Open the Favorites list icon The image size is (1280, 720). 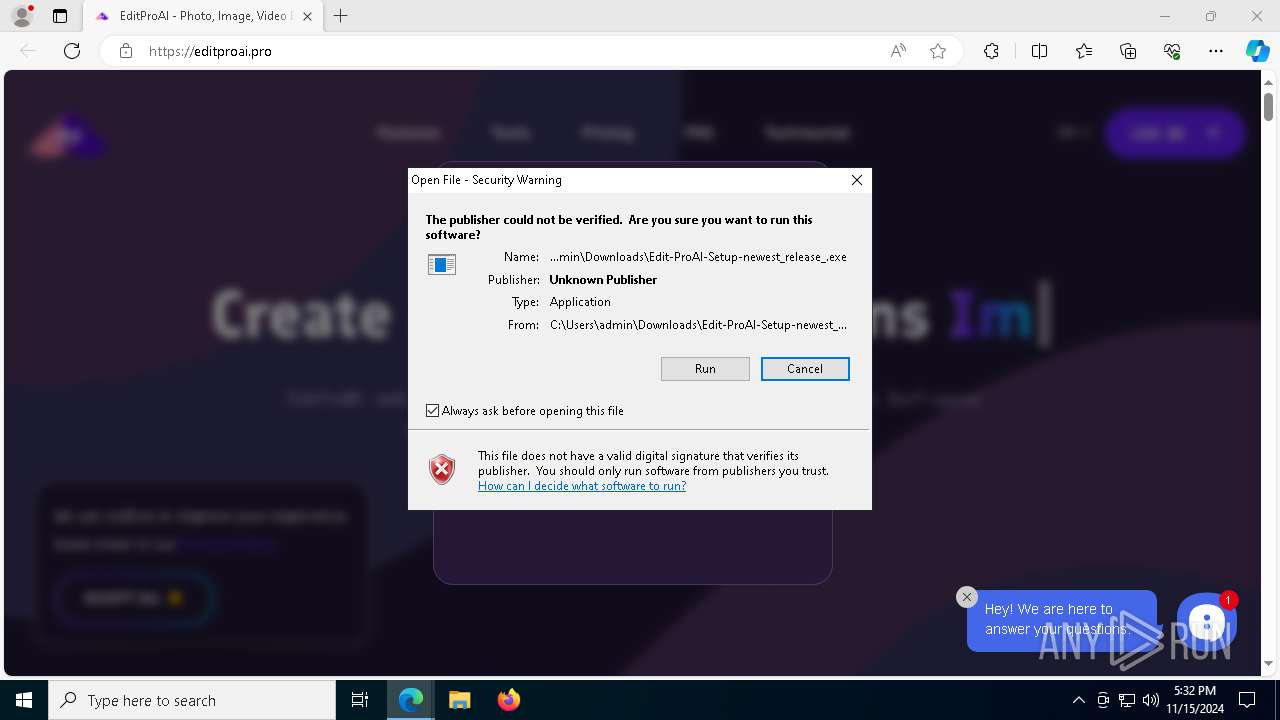tap(1084, 51)
